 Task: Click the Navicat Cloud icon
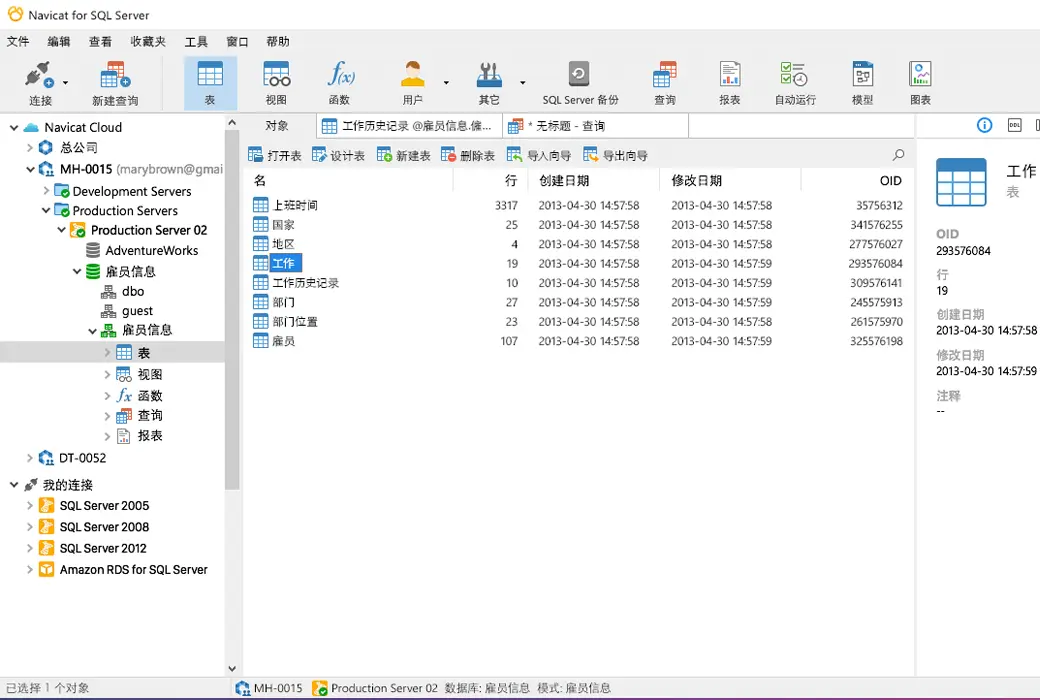[31, 127]
